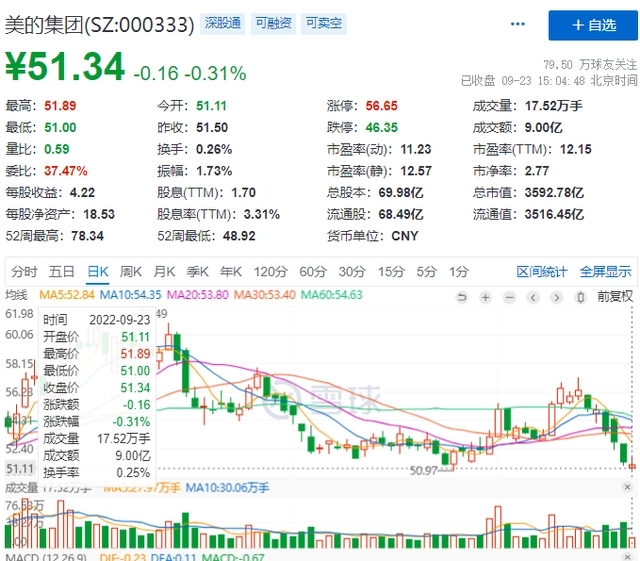This screenshot has width=640, height=561.
Task: Click the 每股净资产 value 18.53
Action: pyautogui.click(x=99, y=214)
